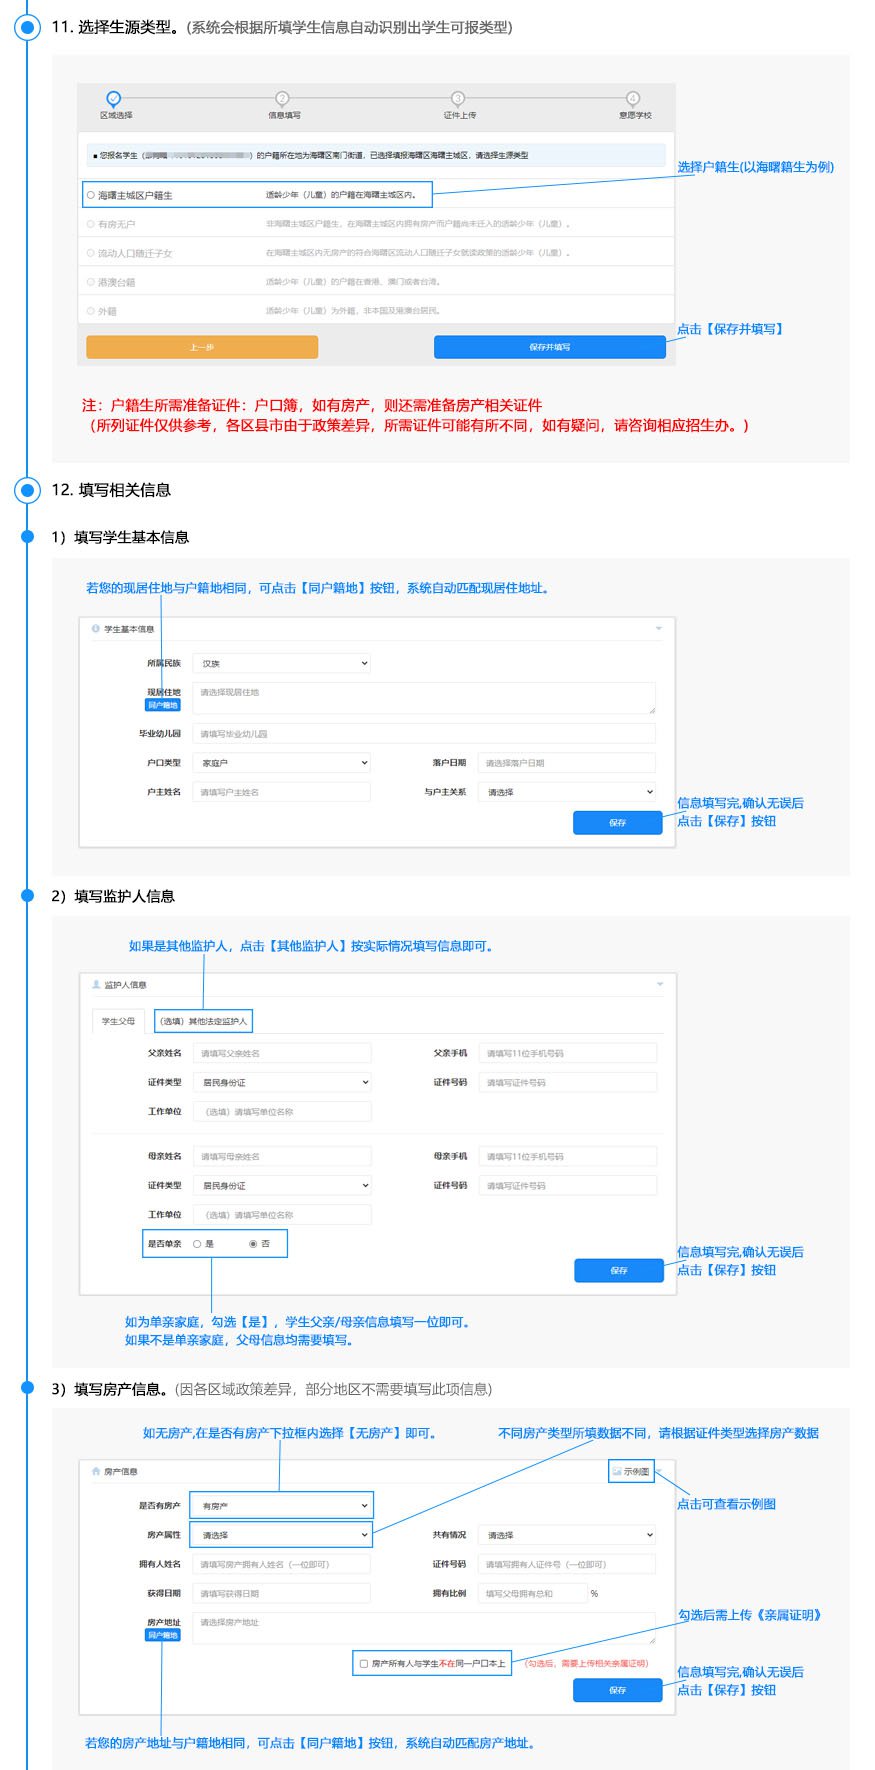Click the 学生基本信息 info icon

(x=96, y=629)
